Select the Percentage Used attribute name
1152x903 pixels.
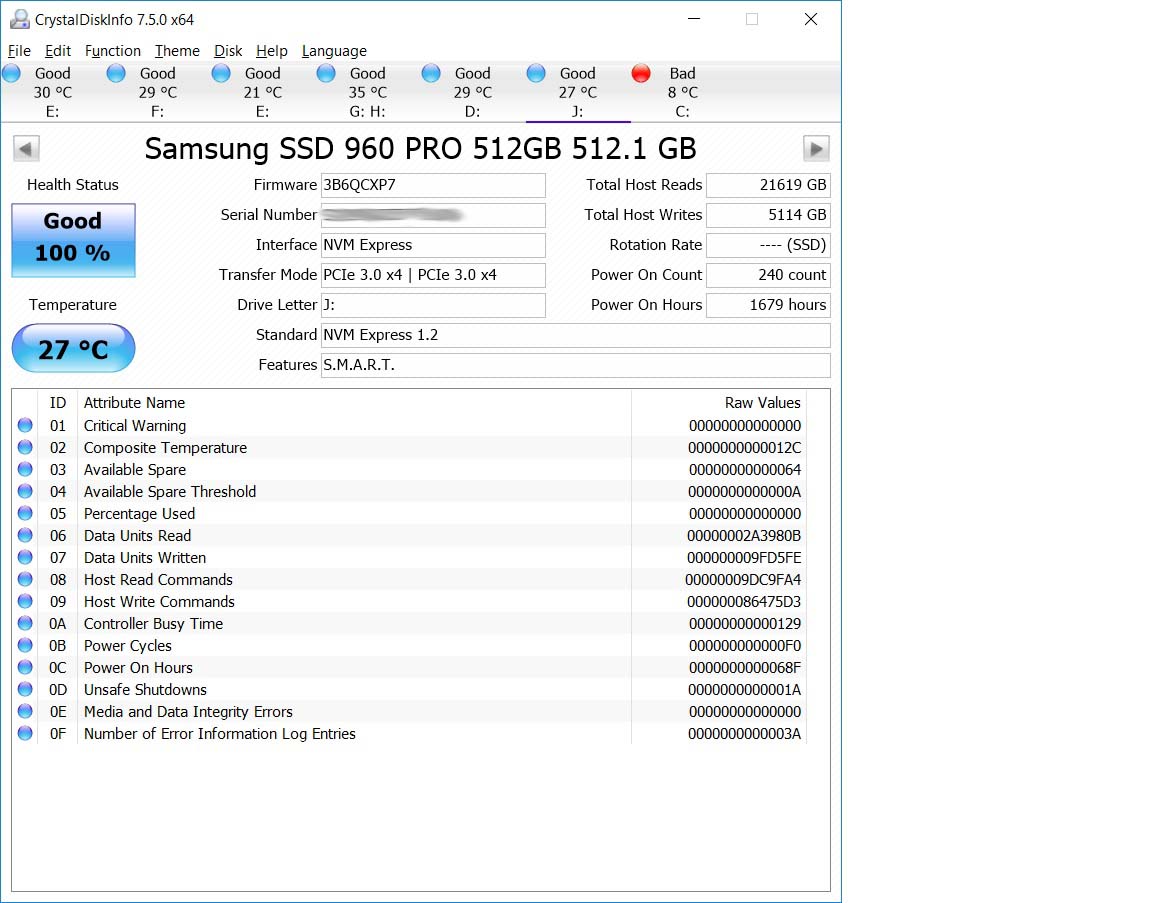pyautogui.click(x=139, y=514)
